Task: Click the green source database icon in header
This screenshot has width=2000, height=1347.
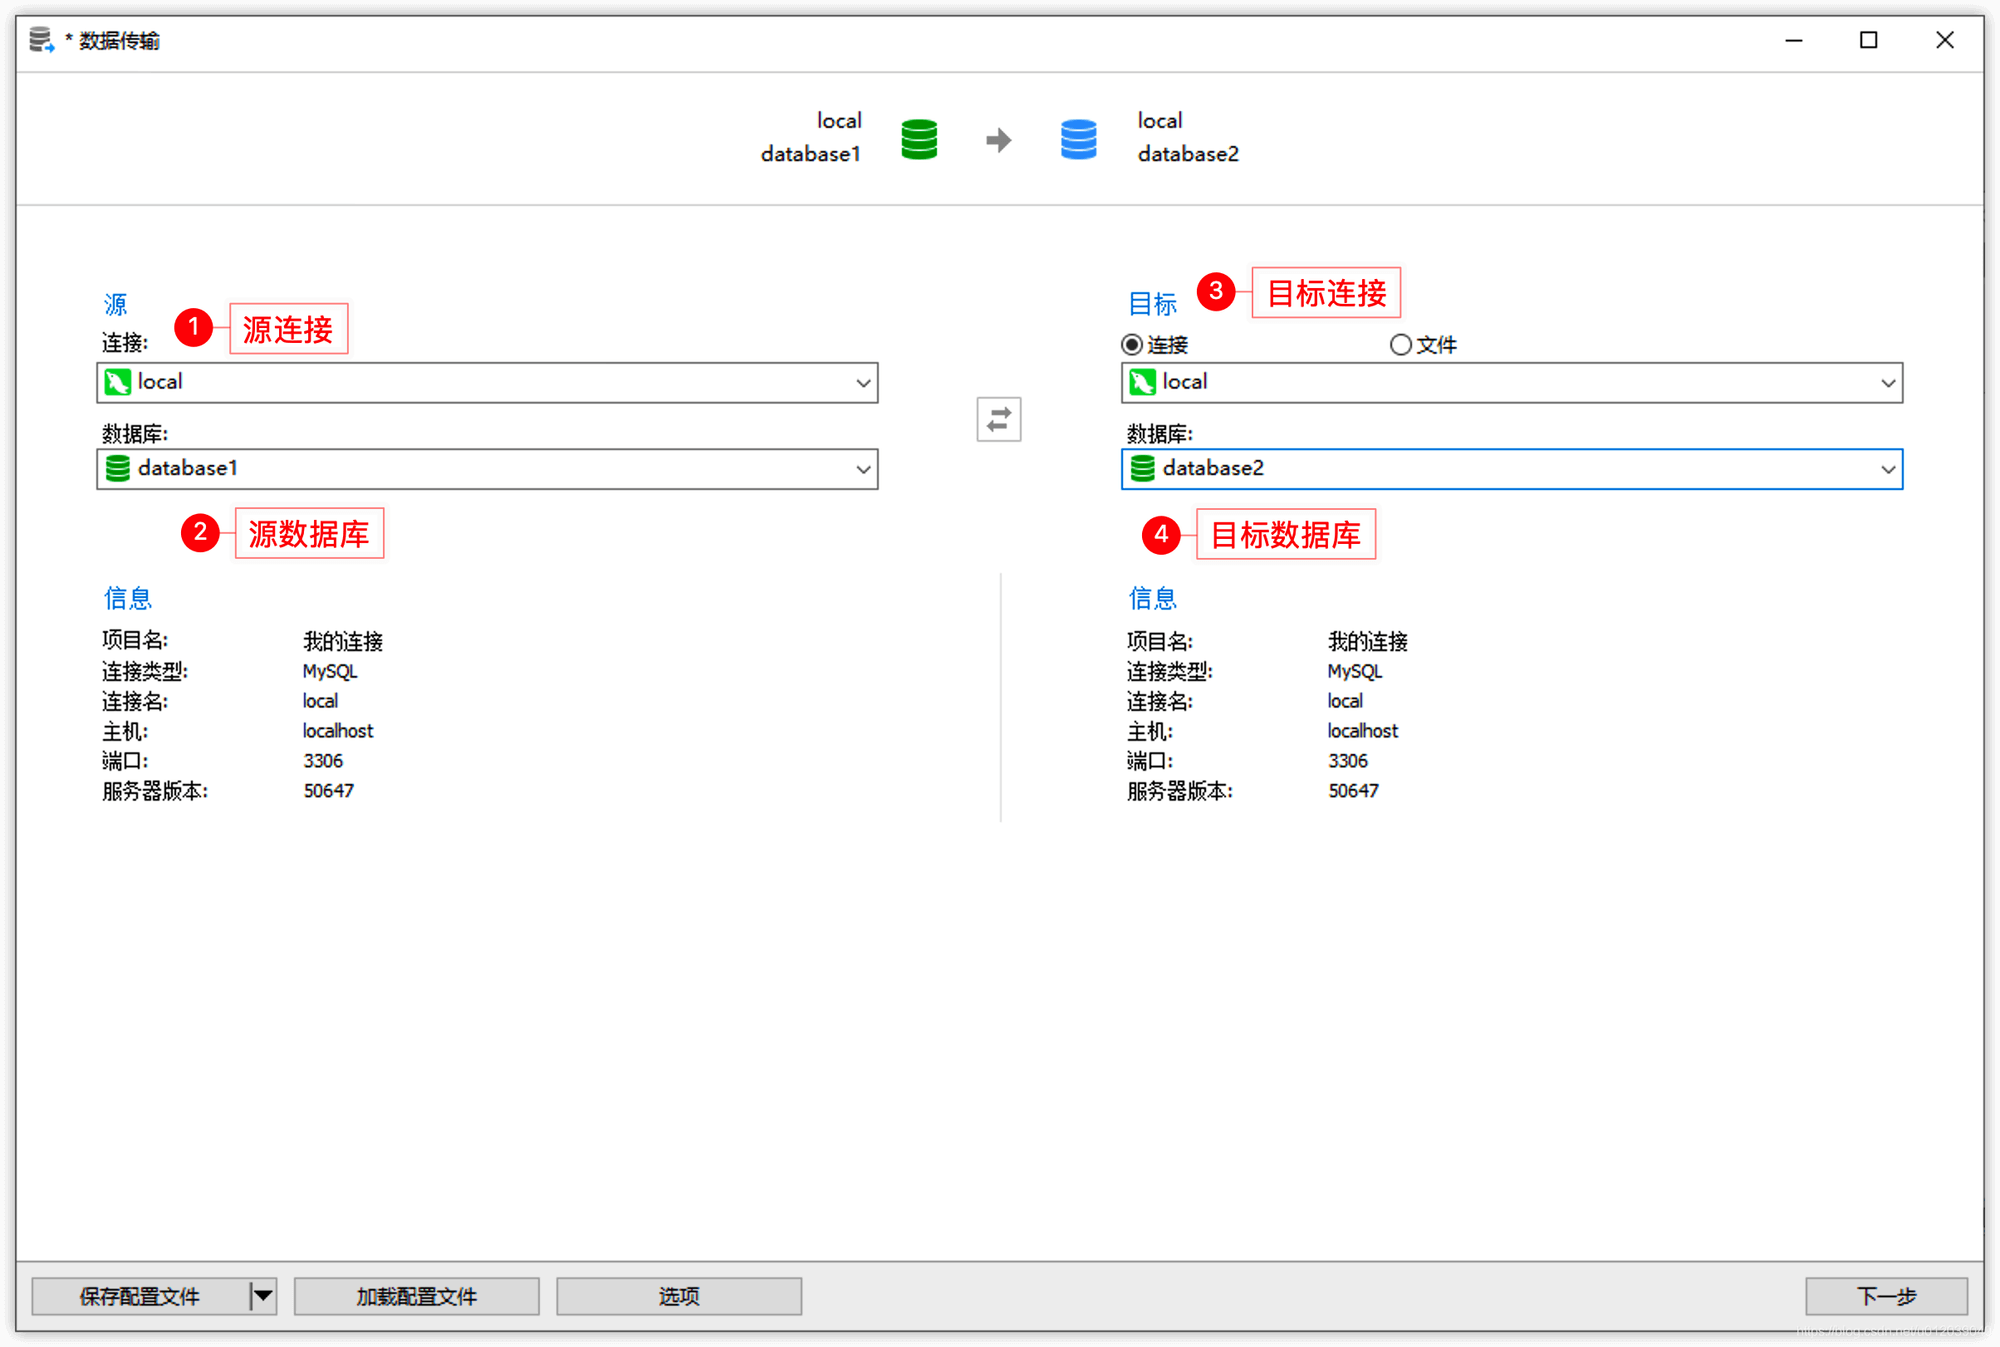Action: pyautogui.click(x=919, y=139)
